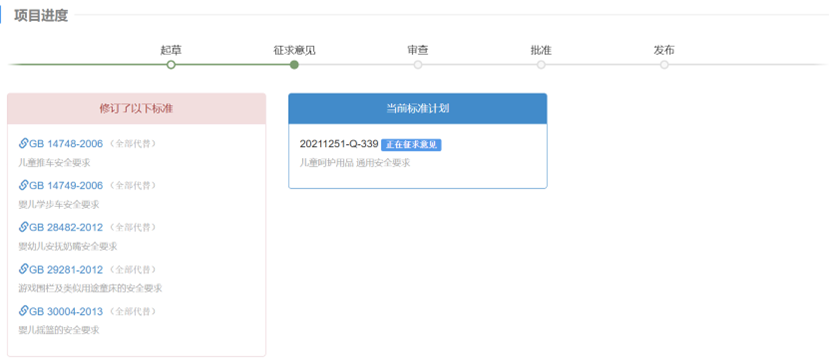
Task: Open the GB 28482-2012 standard link
Action: point(66,227)
